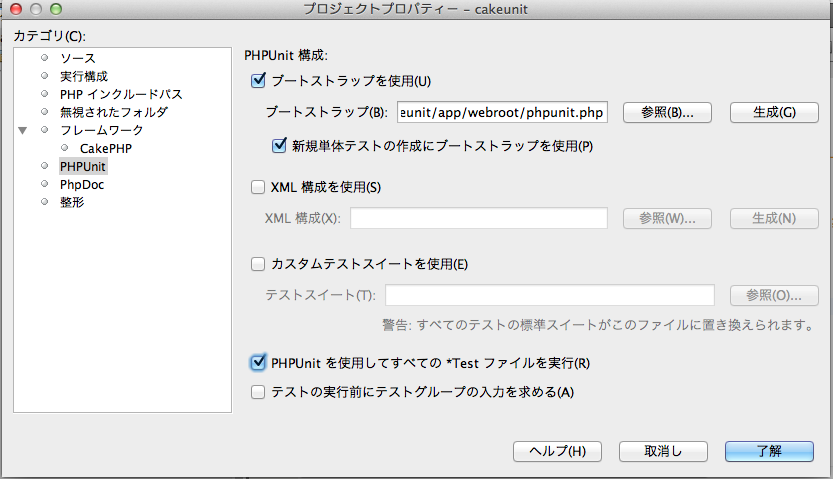Select the CakePHP framework item
The width and height of the screenshot is (833, 479).
pos(106,148)
